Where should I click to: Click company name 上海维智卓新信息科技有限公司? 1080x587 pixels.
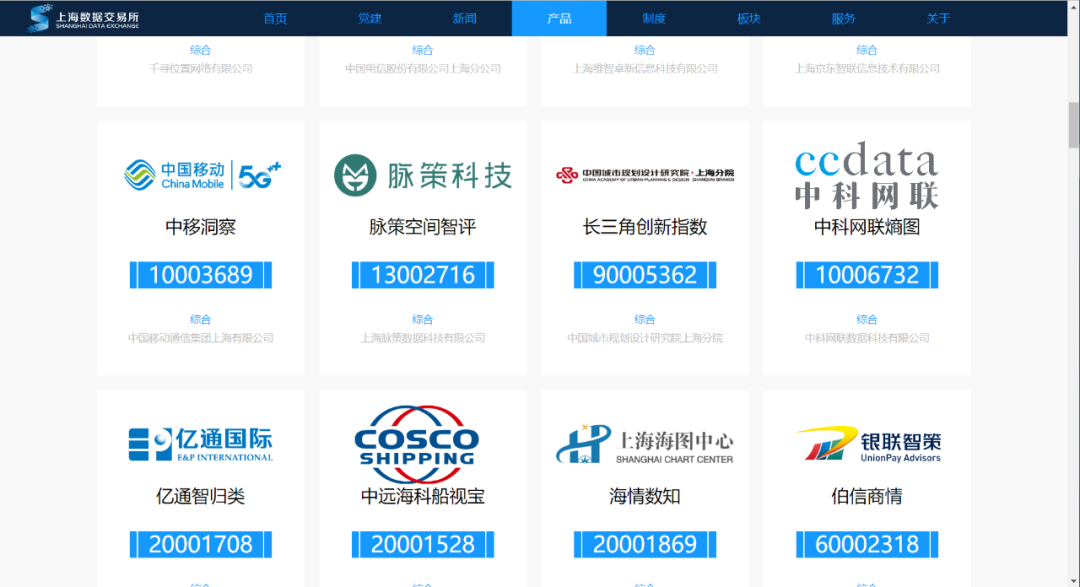coord(645,68)
